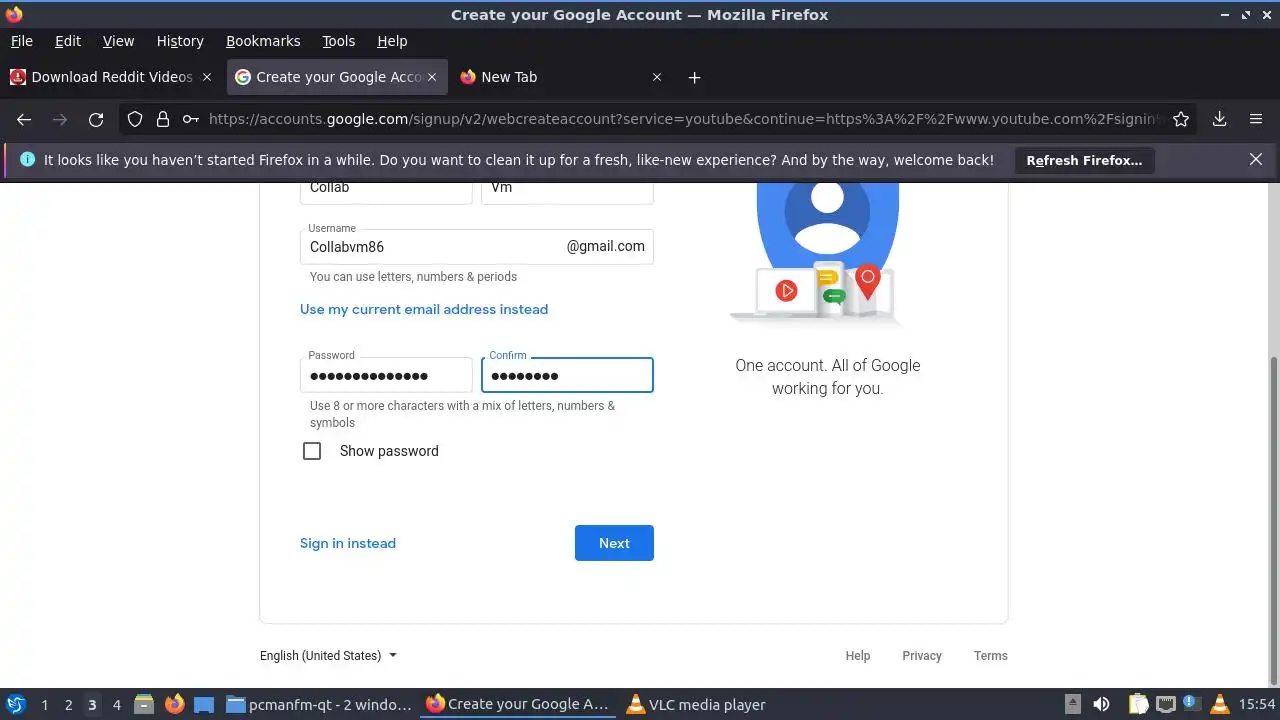Image resolution: width=1280 pixels, height=720 pixels.
Task: Click the Confirm password field
Action: pyautogui.click(x=567, y=375)
